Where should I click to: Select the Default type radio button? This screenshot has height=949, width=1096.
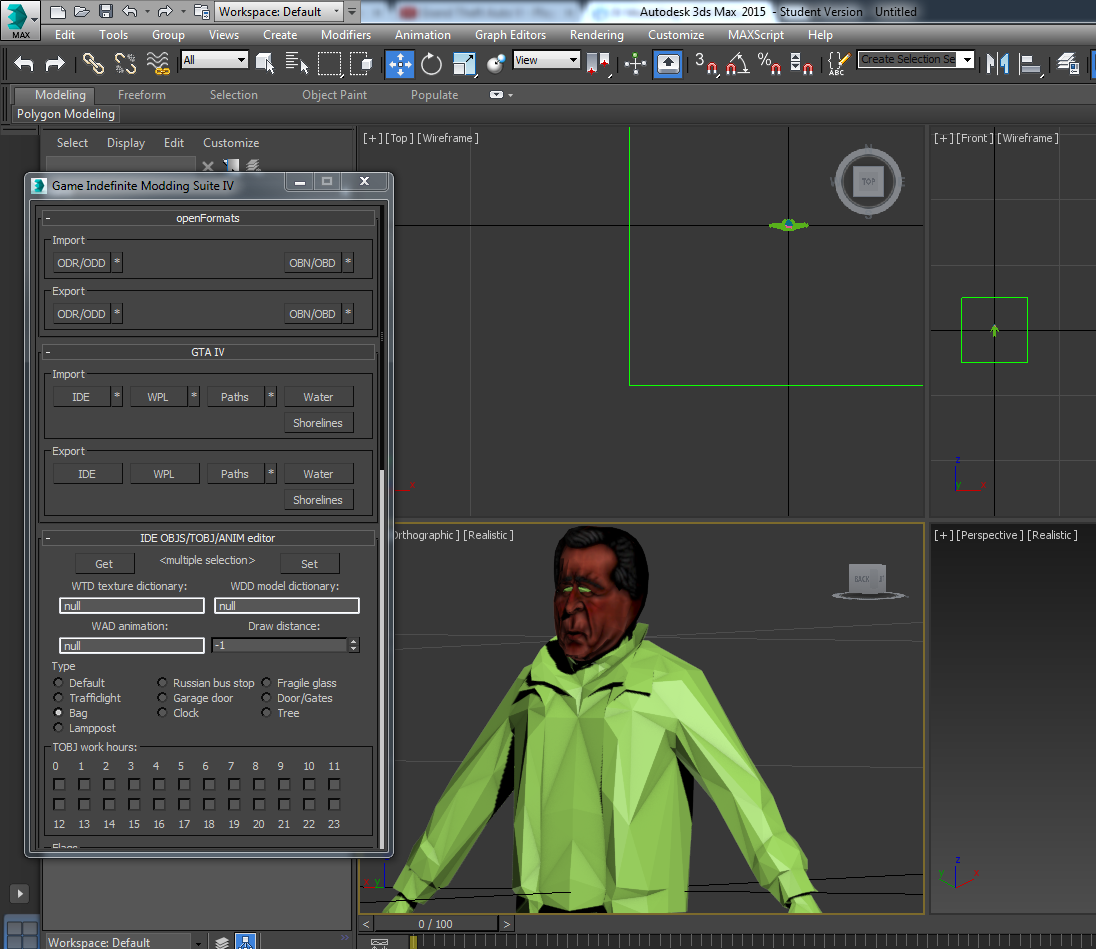coord(58,682)
